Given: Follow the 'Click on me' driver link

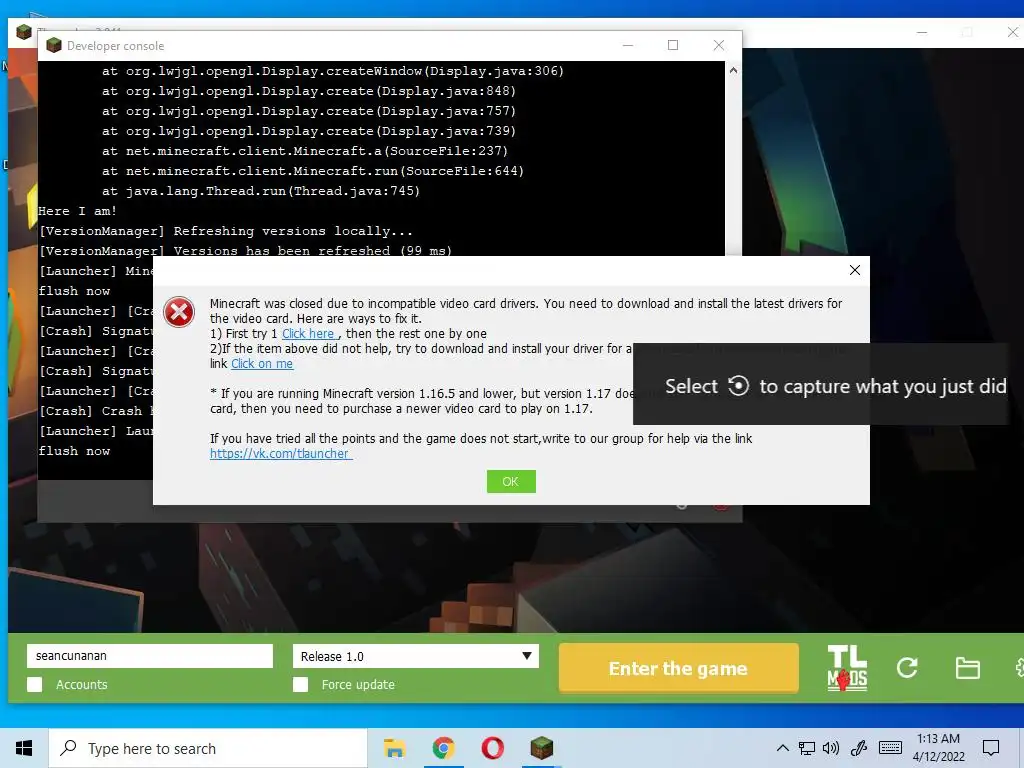Looking at the screenshot, I should 262,364.
